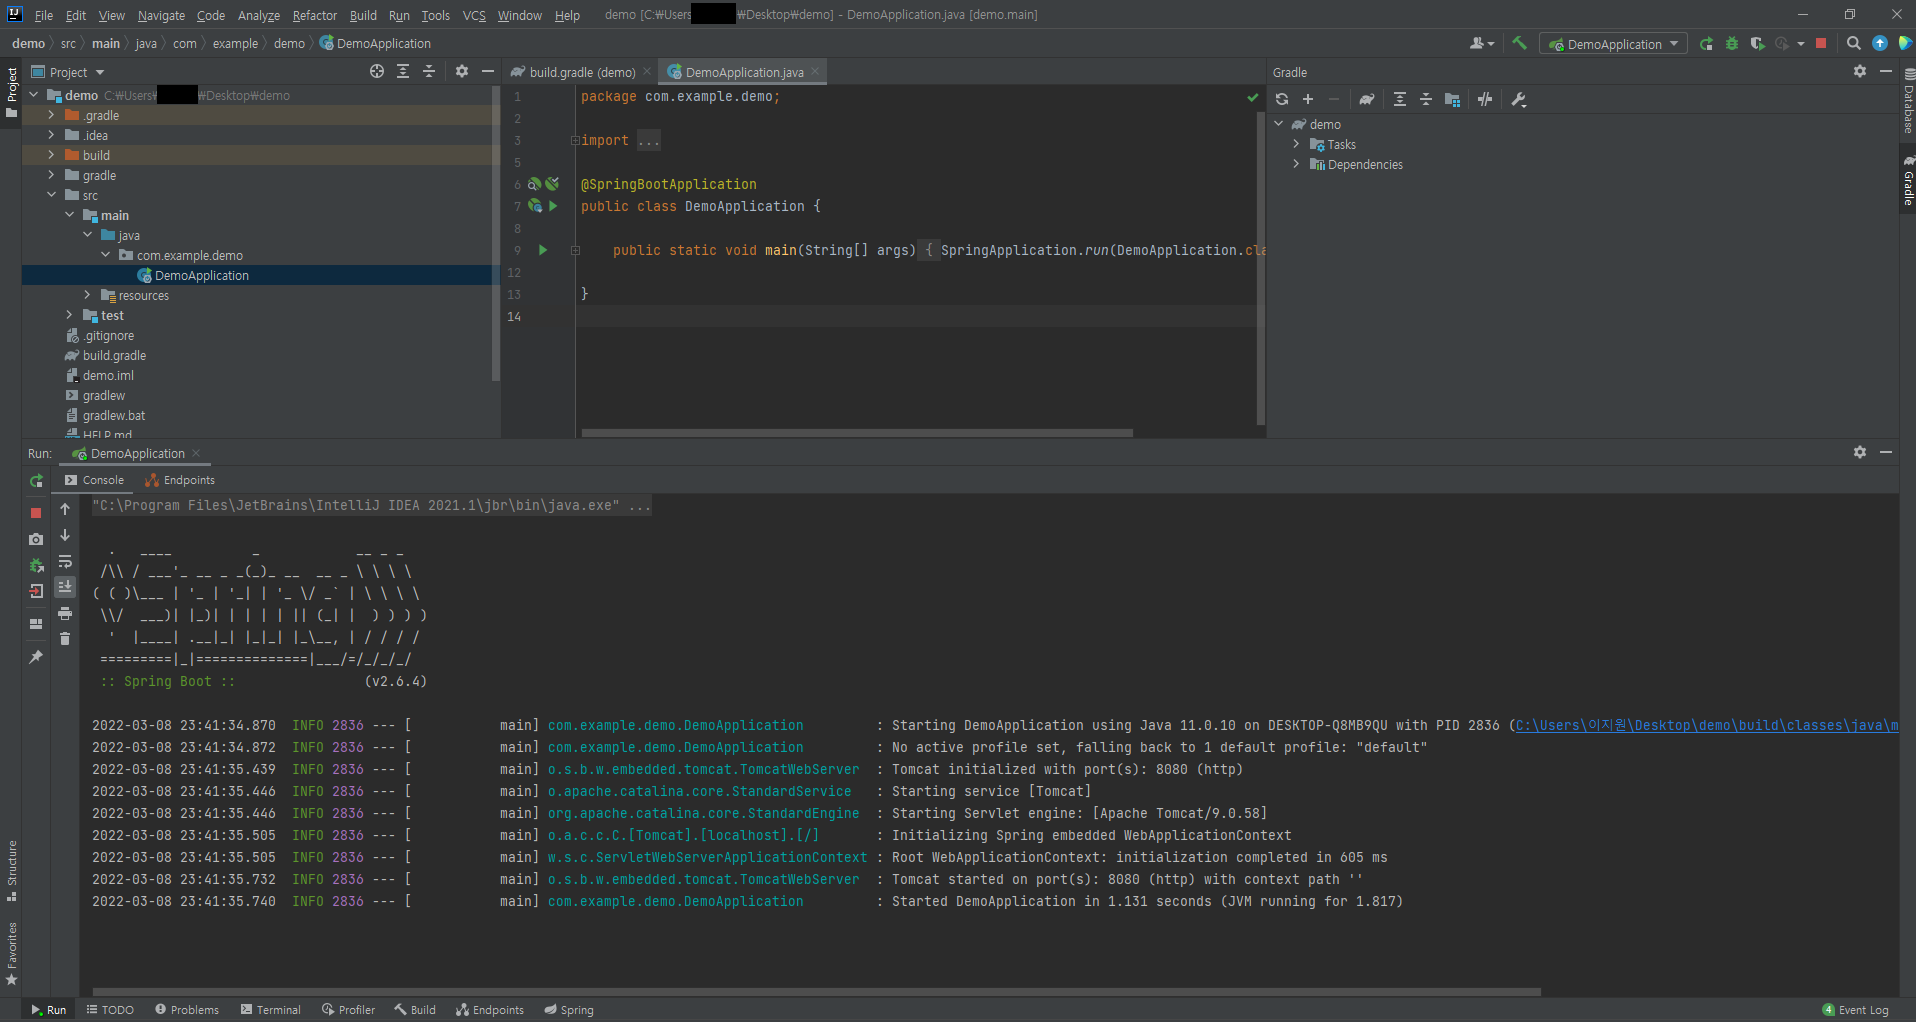1916x1022 pixels.
Task: Follow the build classes path link in console
Action: pyautogui.click(x=1706, y=725)
